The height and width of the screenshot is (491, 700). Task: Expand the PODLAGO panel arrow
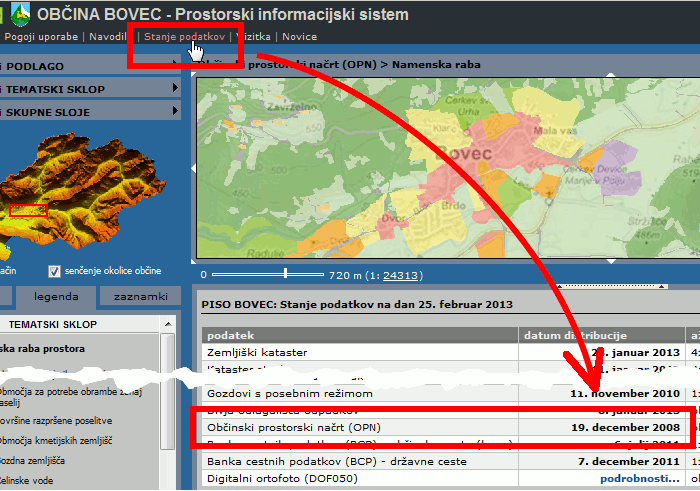[175, 66]
